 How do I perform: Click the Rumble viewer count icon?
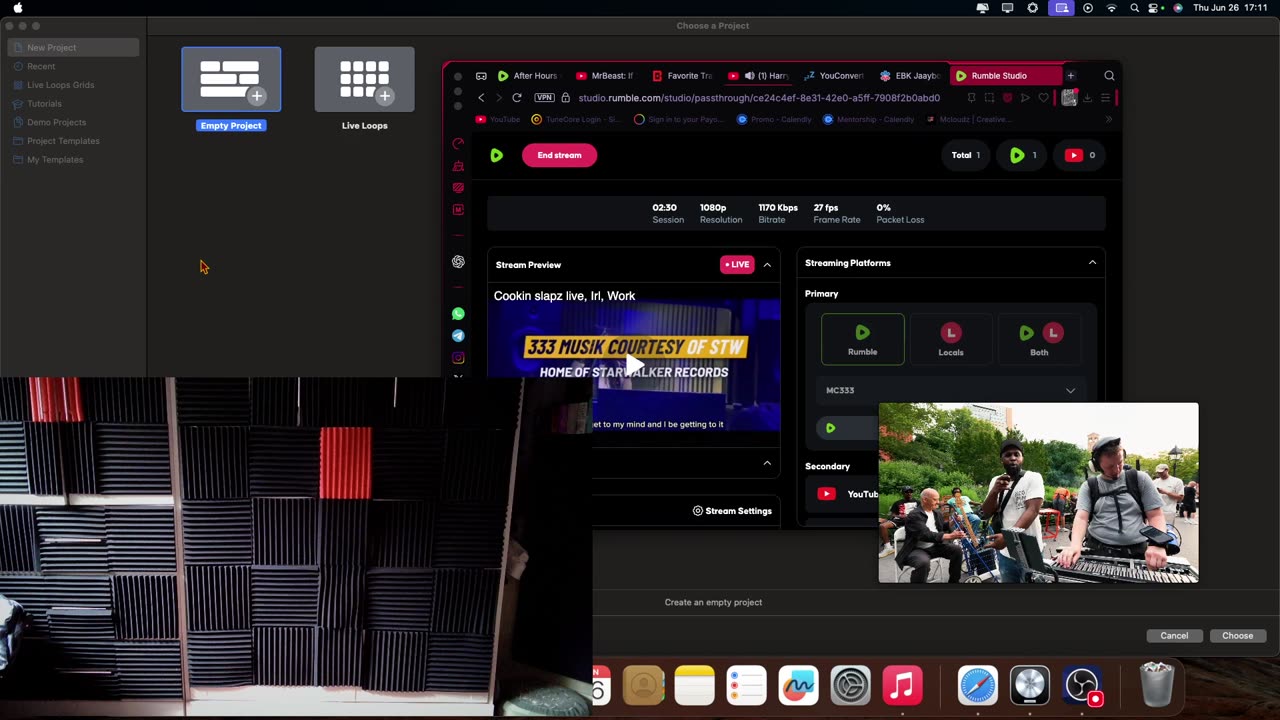1017,155
